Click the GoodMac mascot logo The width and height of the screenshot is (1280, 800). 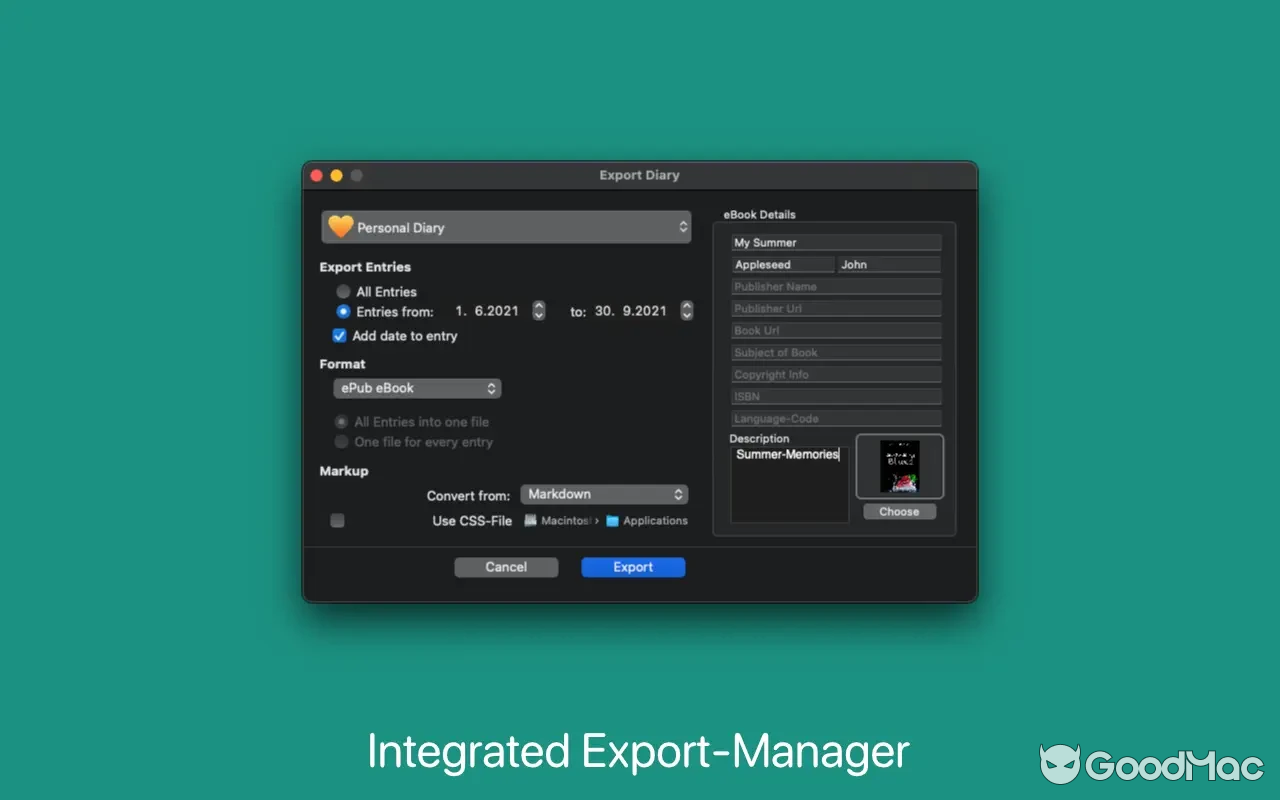(x=1062, y=764)
